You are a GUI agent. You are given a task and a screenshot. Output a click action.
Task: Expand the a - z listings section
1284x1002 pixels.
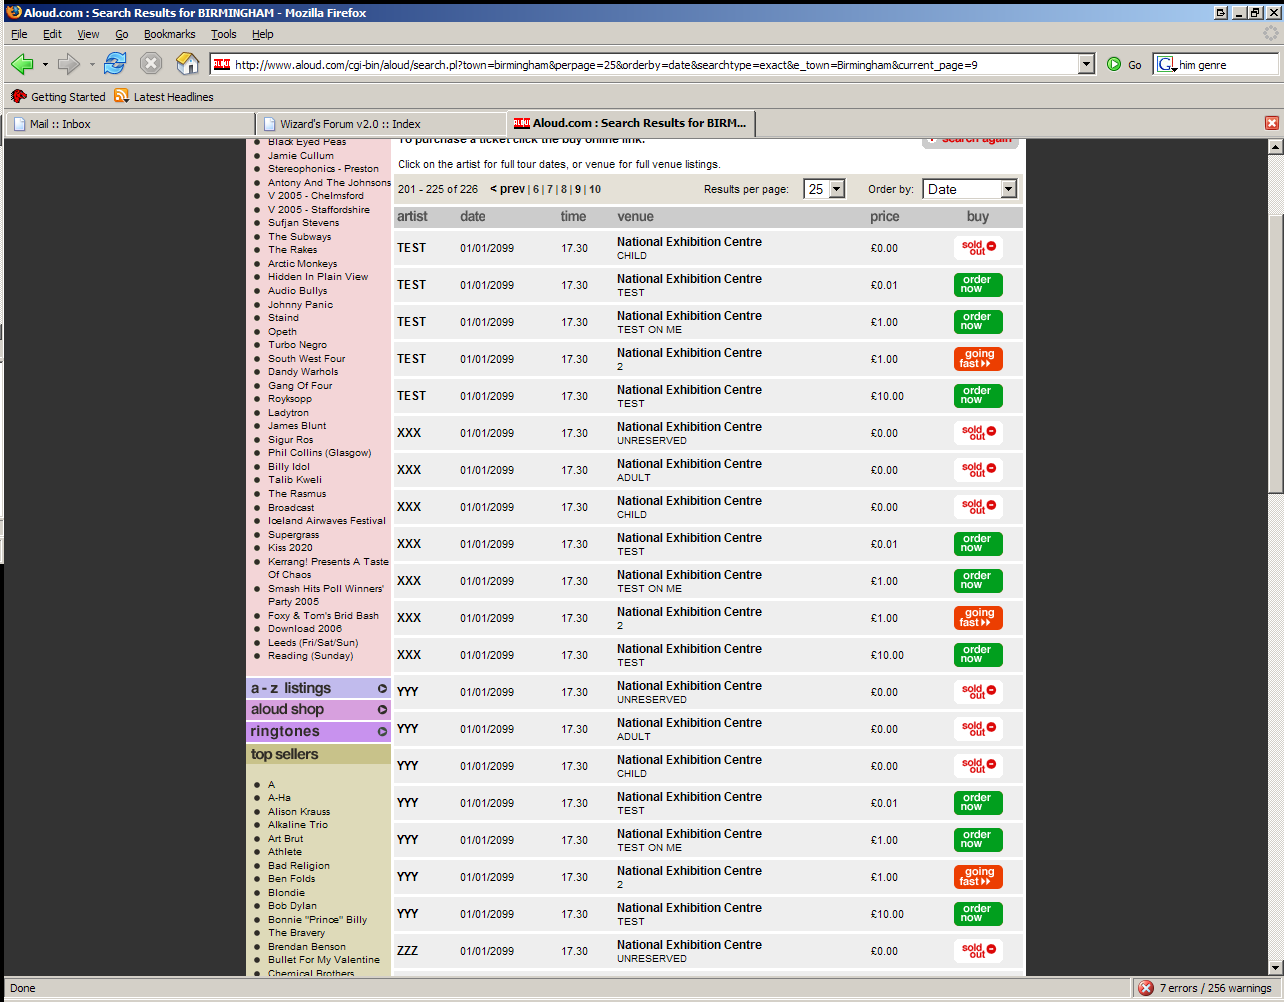[x=319, y=688]
